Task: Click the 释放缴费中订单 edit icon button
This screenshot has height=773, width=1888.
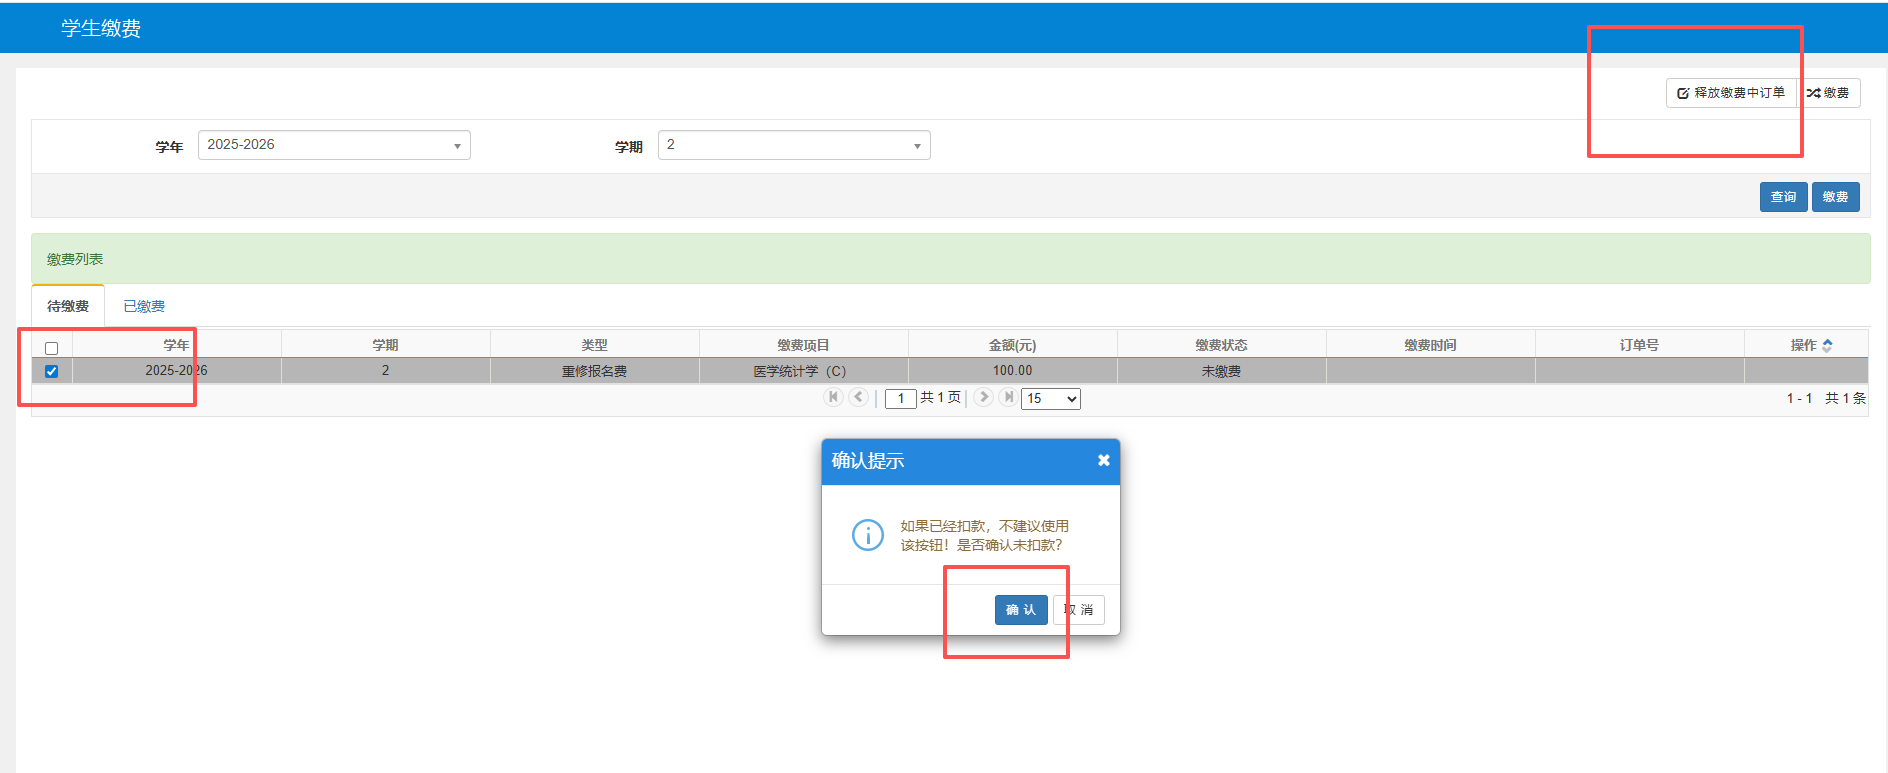Action: tap(1731, 93)
